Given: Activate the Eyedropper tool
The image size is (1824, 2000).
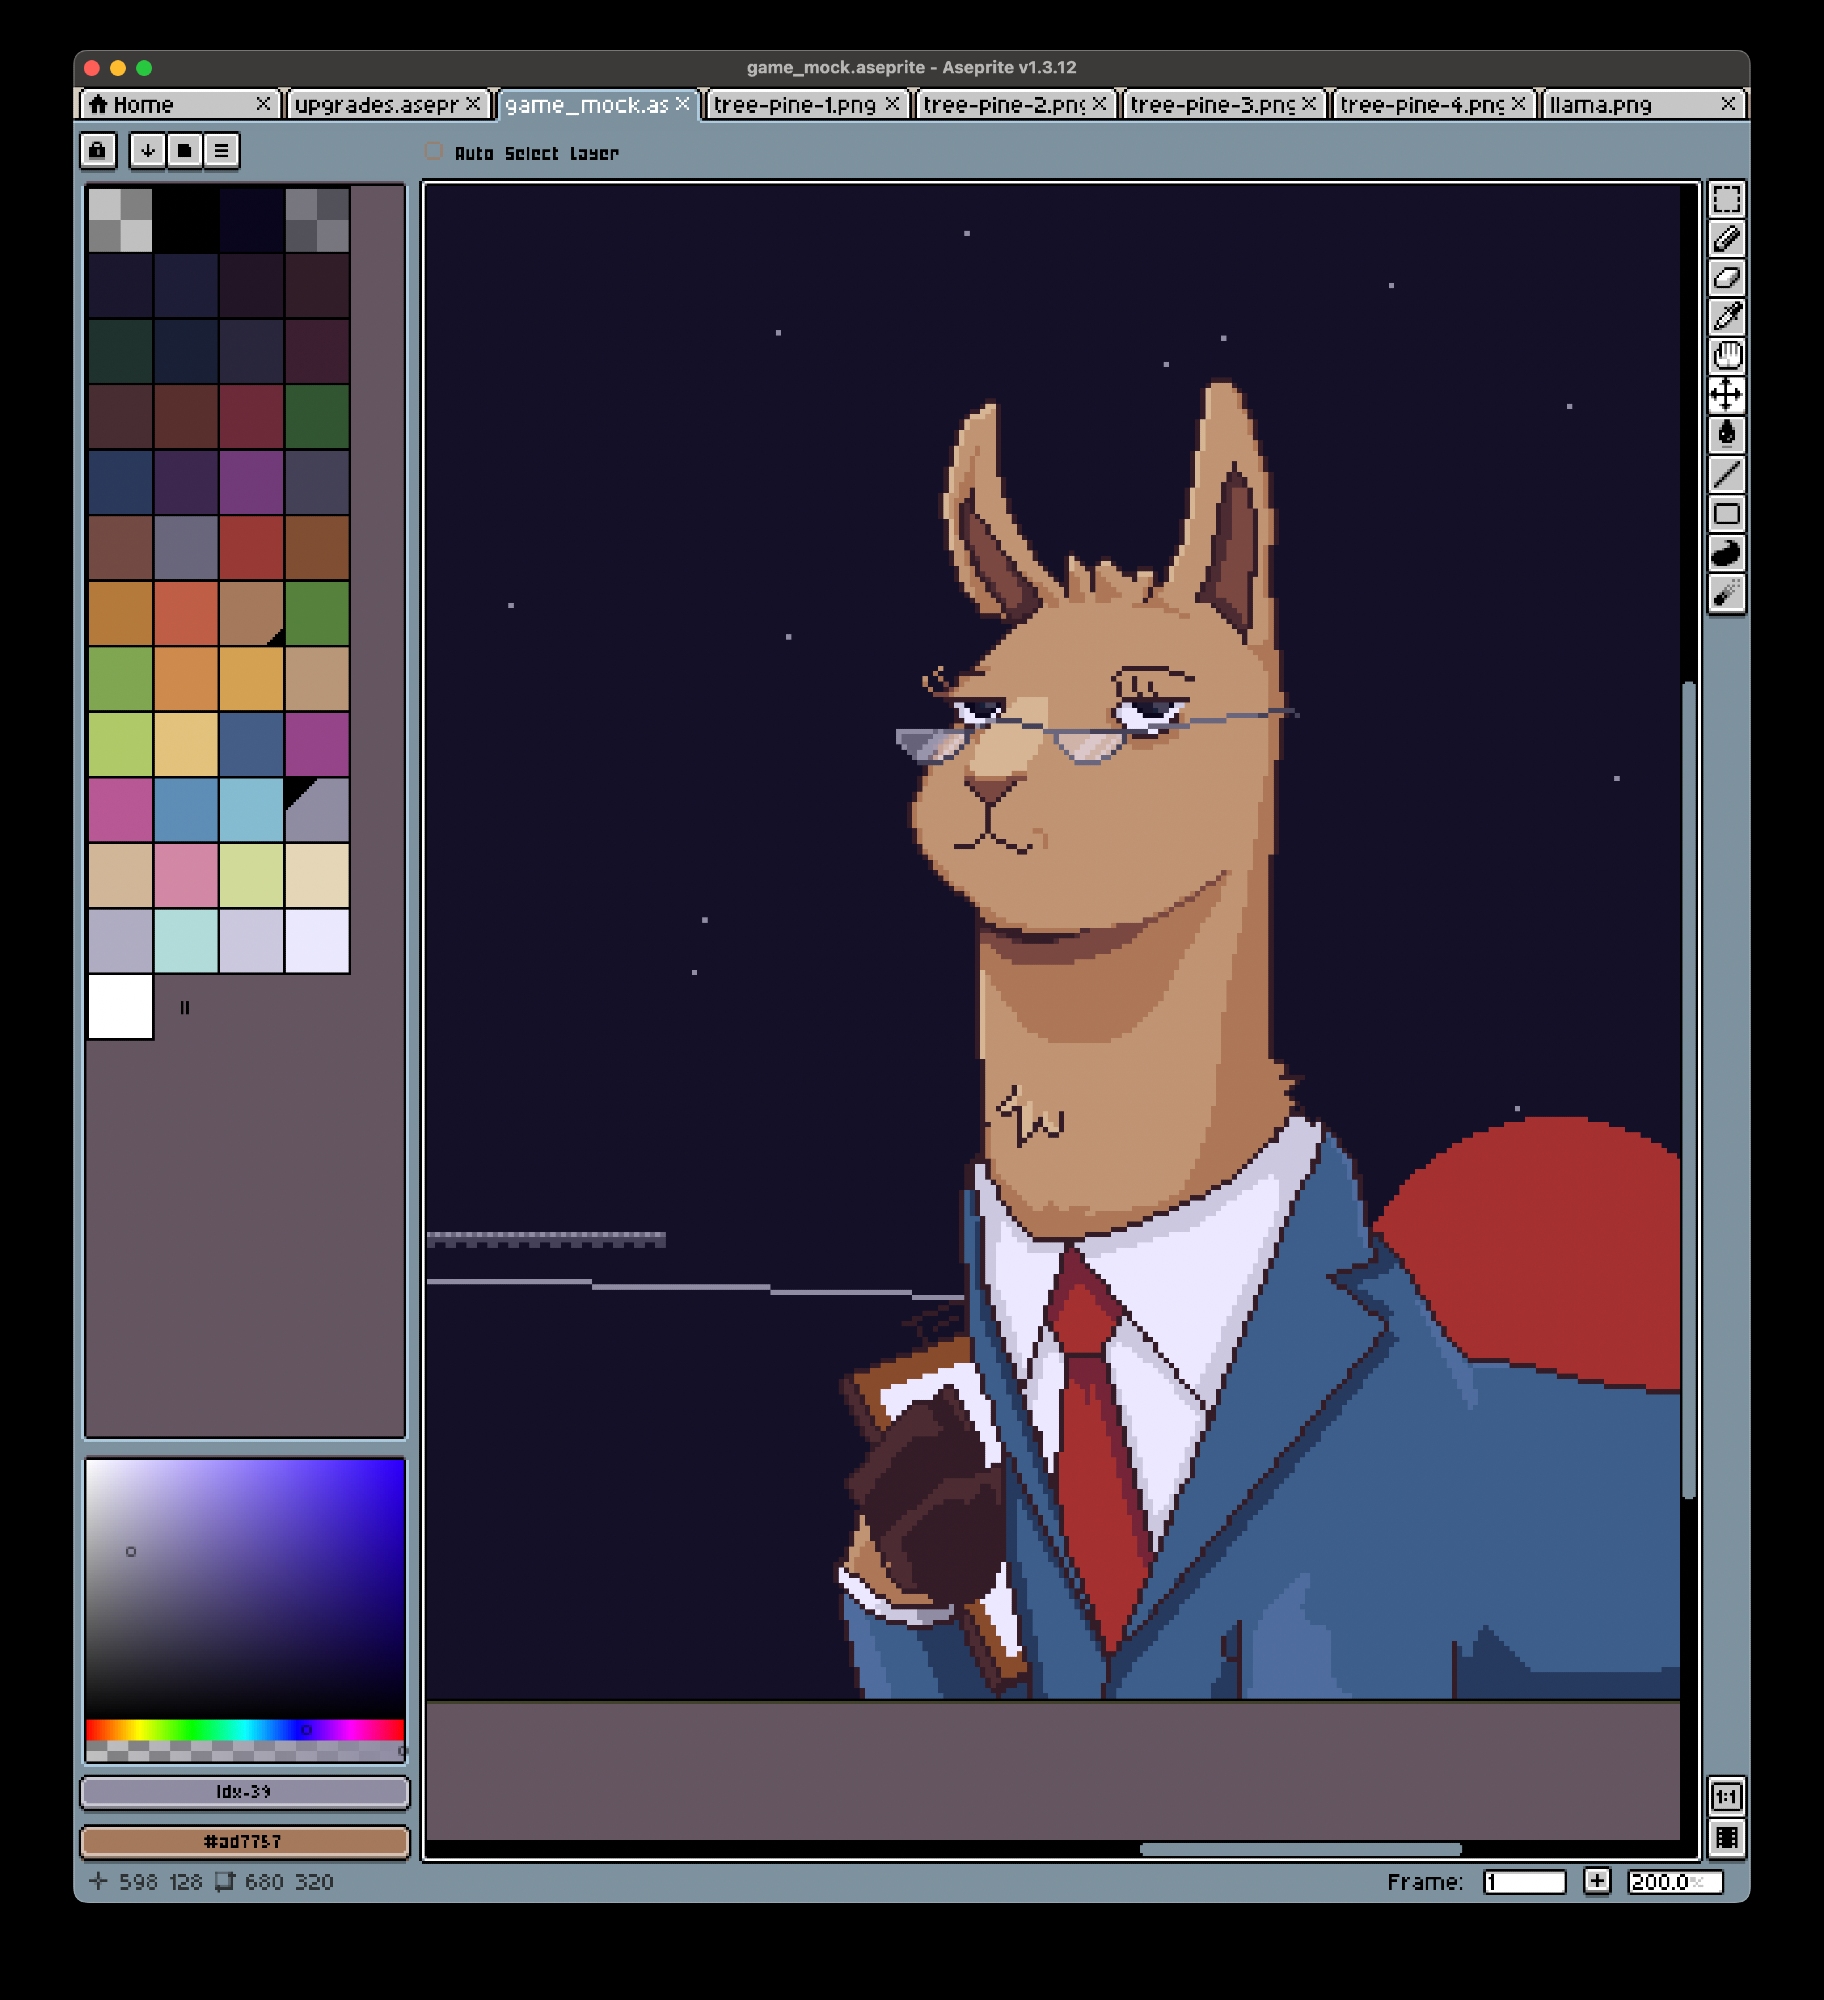Looking at the screenshot, I should [1726, 317].
